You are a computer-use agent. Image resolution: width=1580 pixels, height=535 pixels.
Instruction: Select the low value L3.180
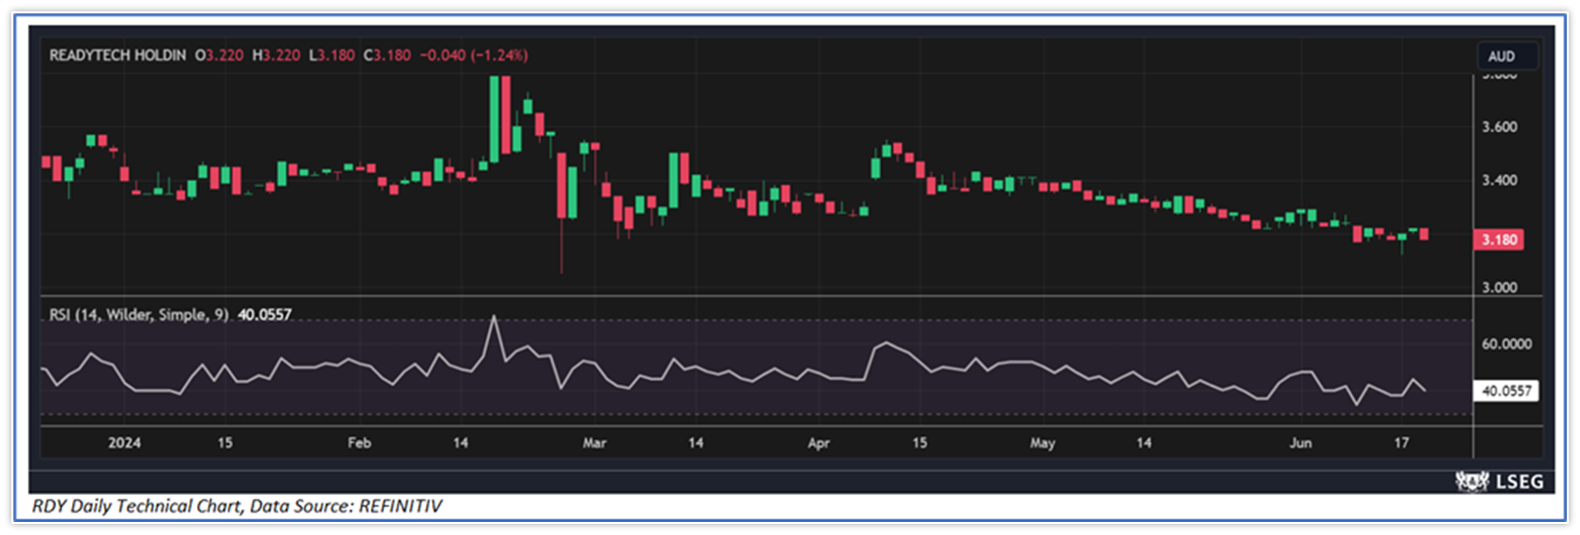(x=332, y=55)
